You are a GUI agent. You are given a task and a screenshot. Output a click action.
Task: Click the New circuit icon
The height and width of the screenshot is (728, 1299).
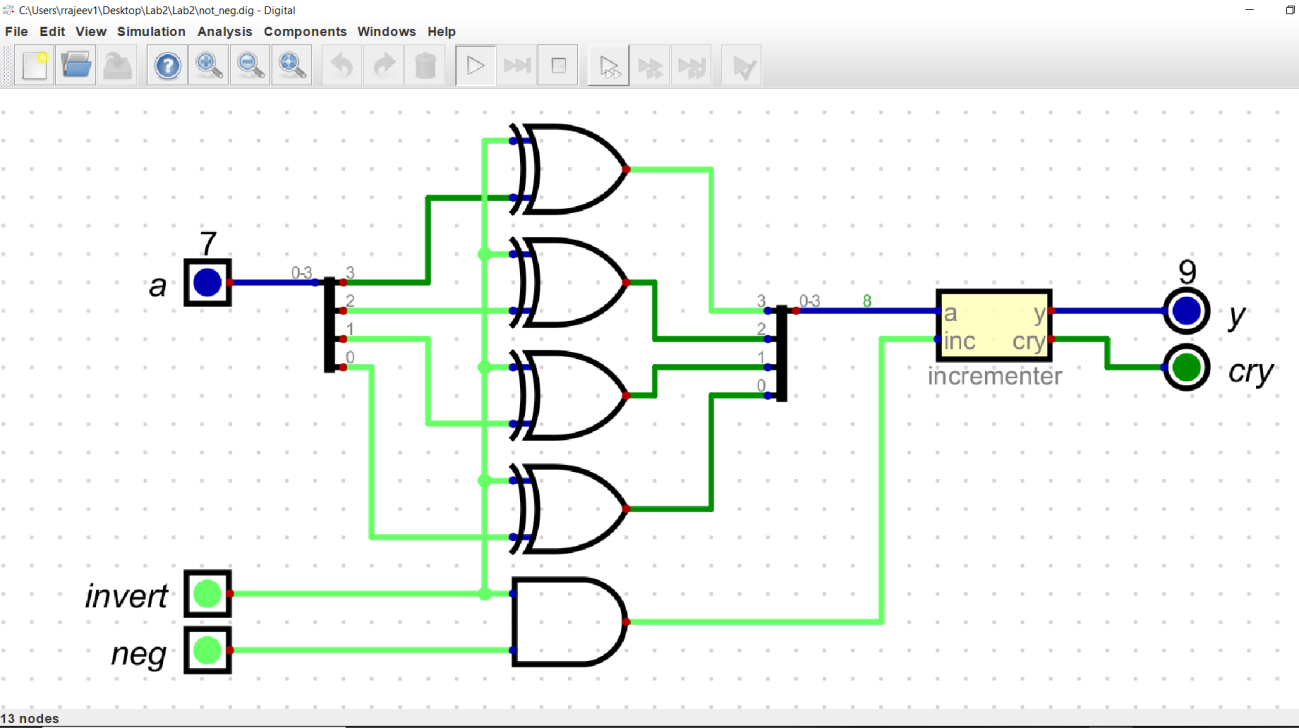tap(36, 67)
